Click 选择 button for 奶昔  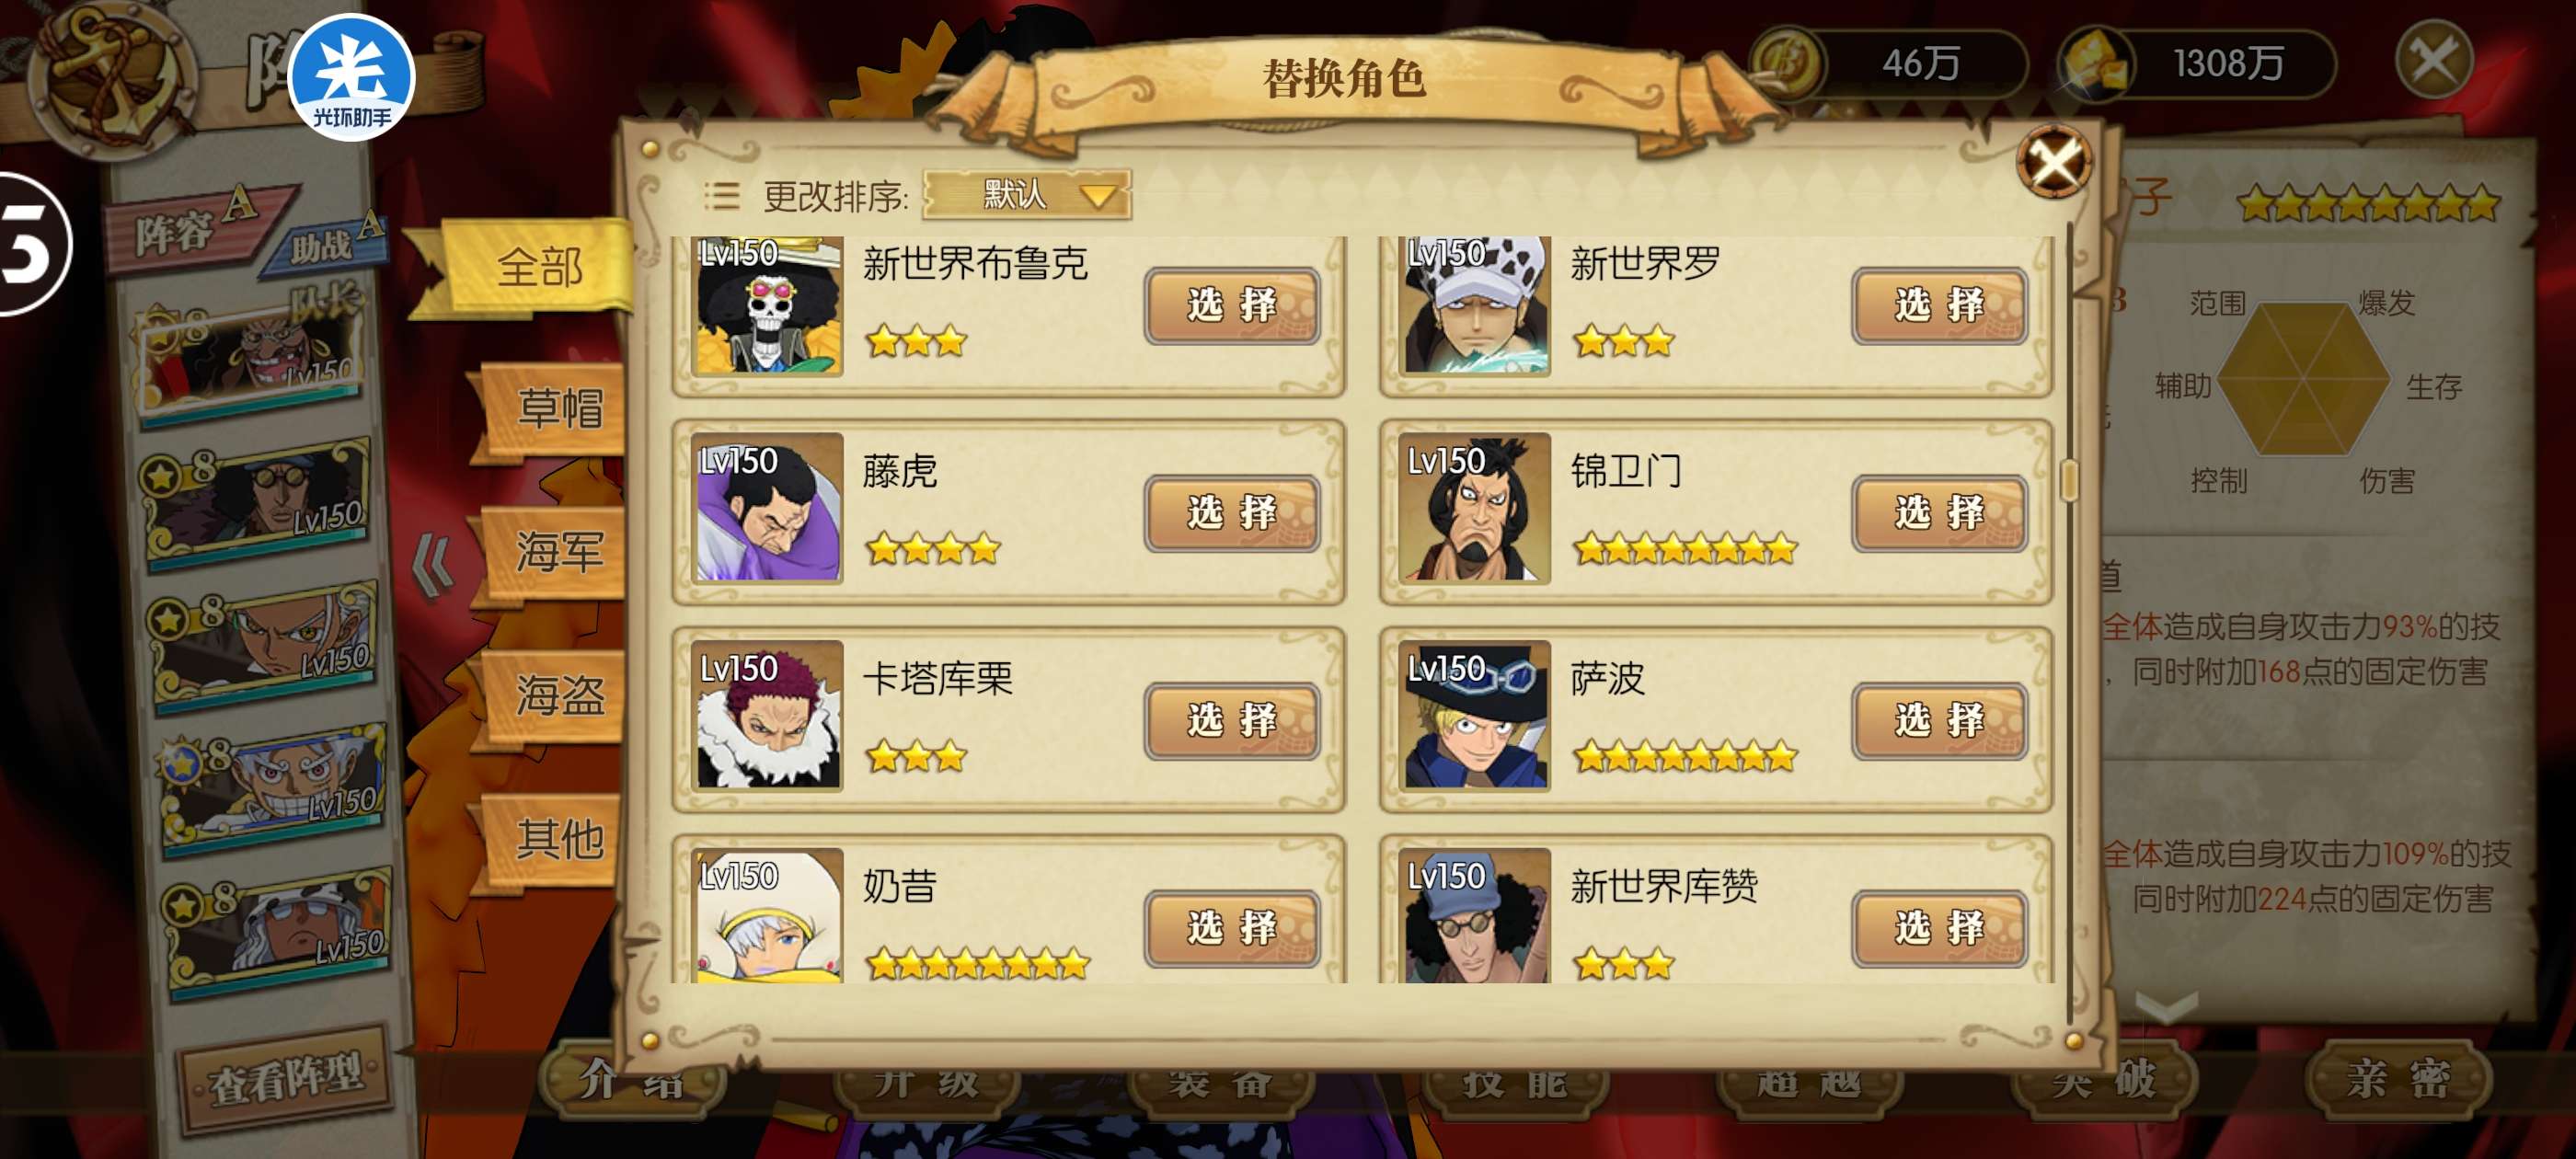[1232, 928]
